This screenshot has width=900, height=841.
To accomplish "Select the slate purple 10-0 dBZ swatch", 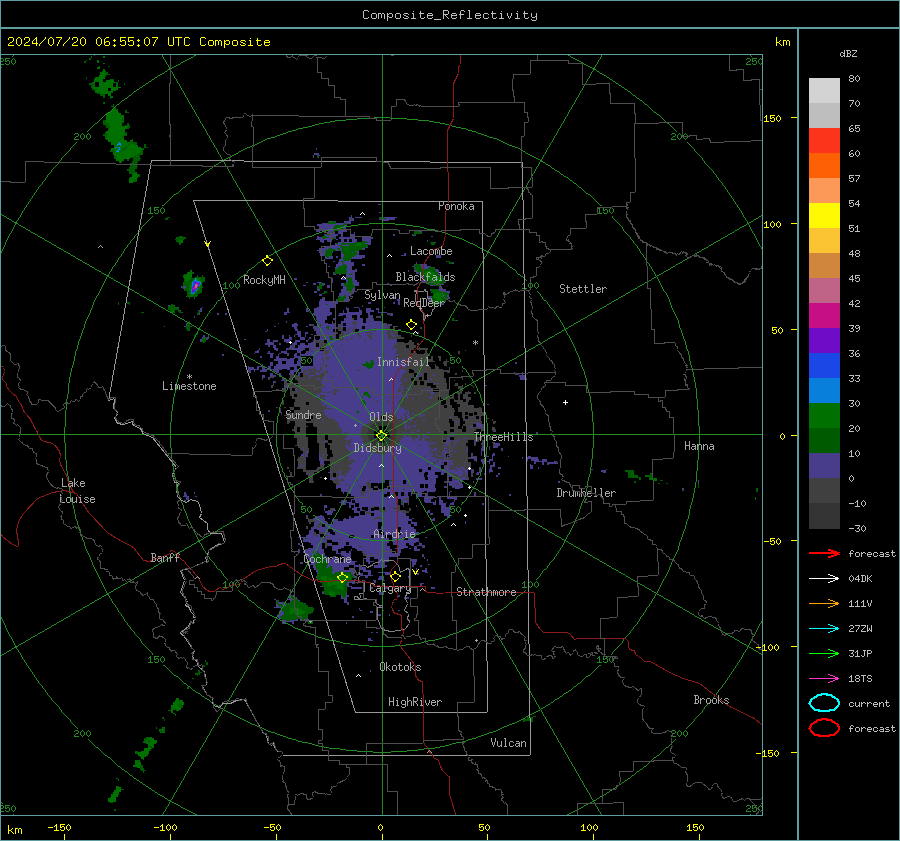I will tap(824, 466).
